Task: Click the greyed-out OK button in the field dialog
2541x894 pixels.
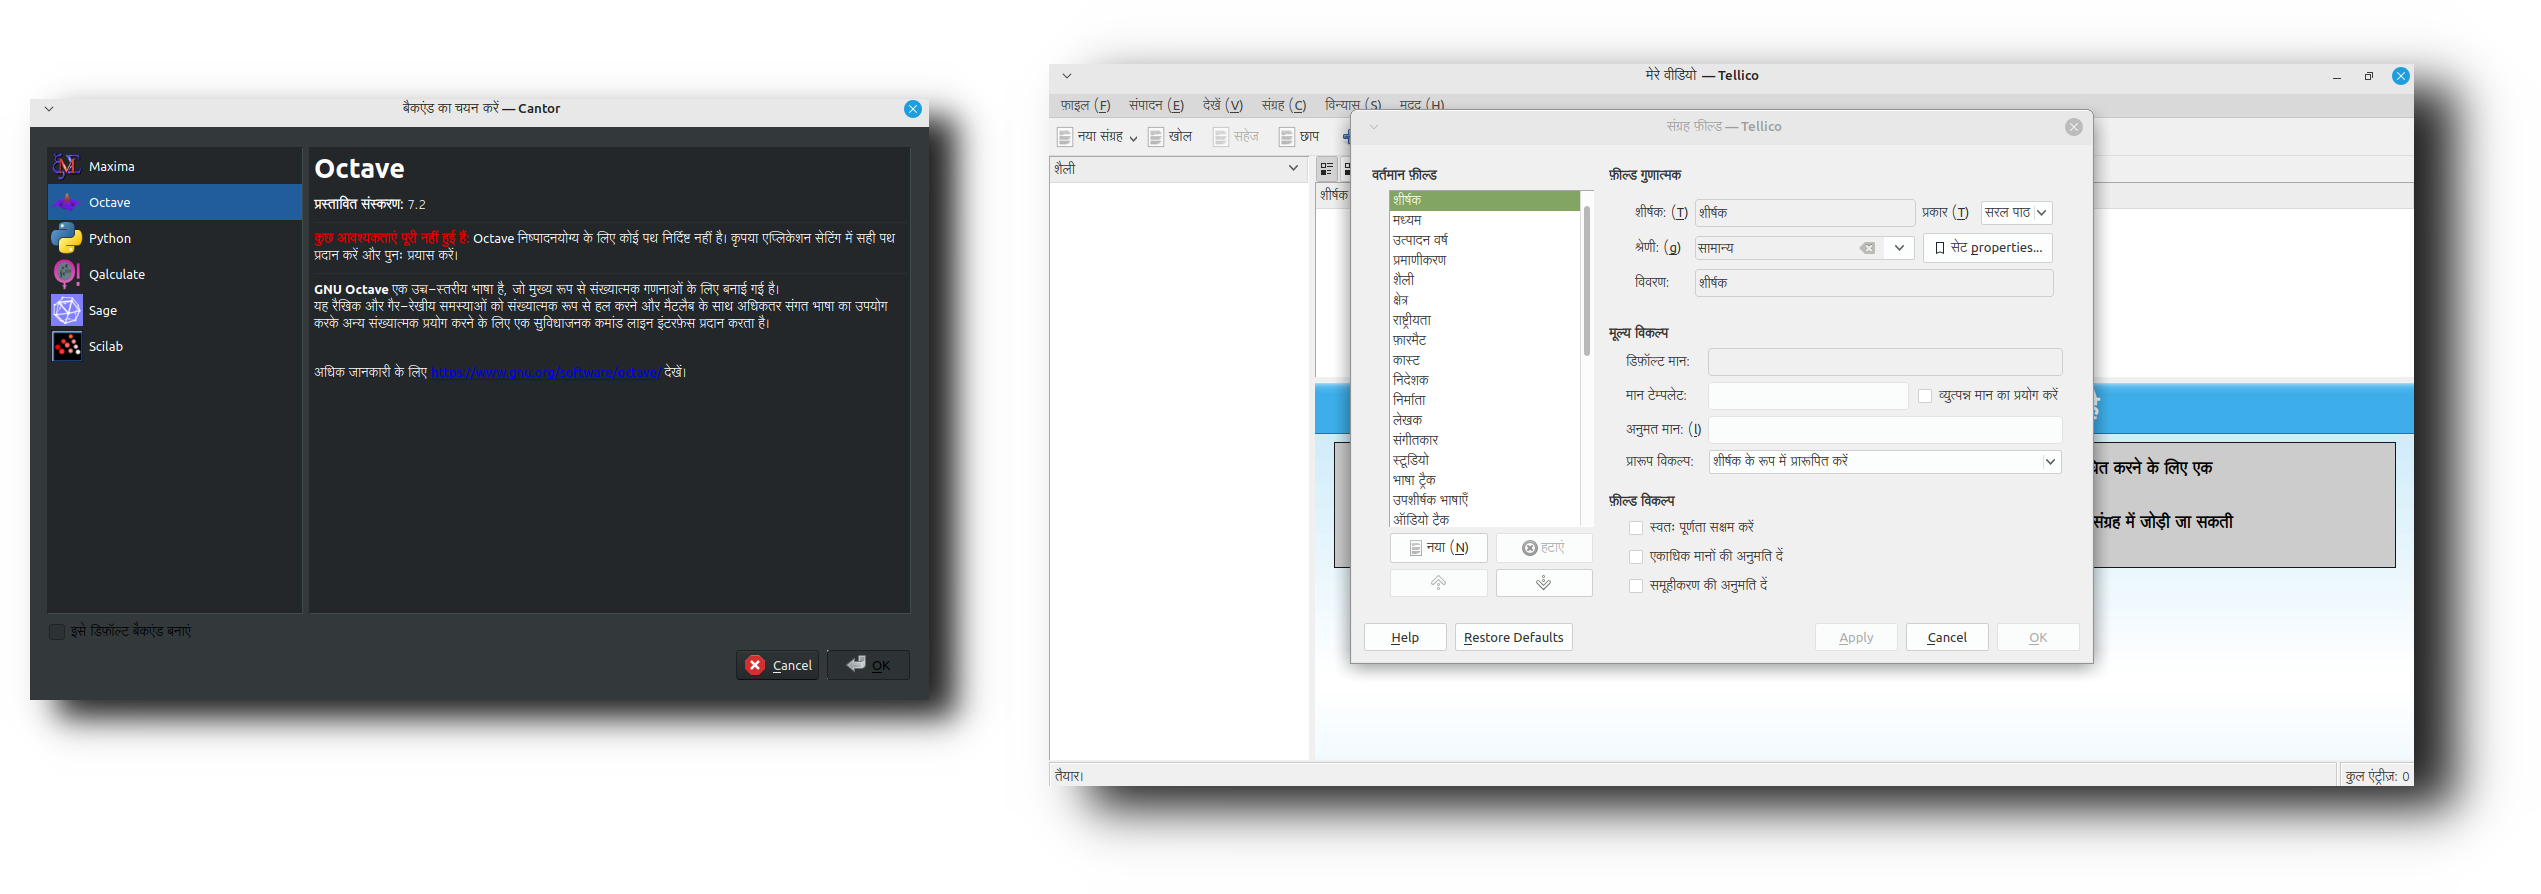Action: pyautogui.click(x=2038, y=638)
